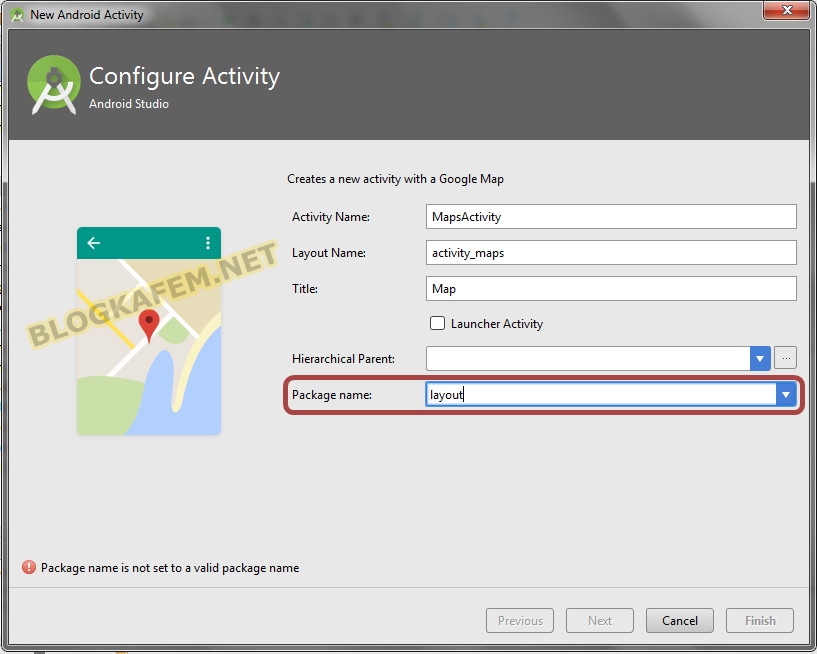Image resolution: width=817 pixels, height=654 pixels.
Task: Click the title bar Android icon
Action: click(17, 15)
